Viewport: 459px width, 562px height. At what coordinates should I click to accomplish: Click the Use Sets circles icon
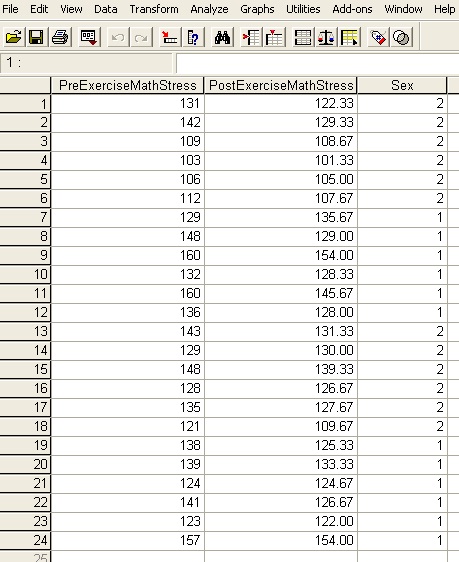point(401,37)
